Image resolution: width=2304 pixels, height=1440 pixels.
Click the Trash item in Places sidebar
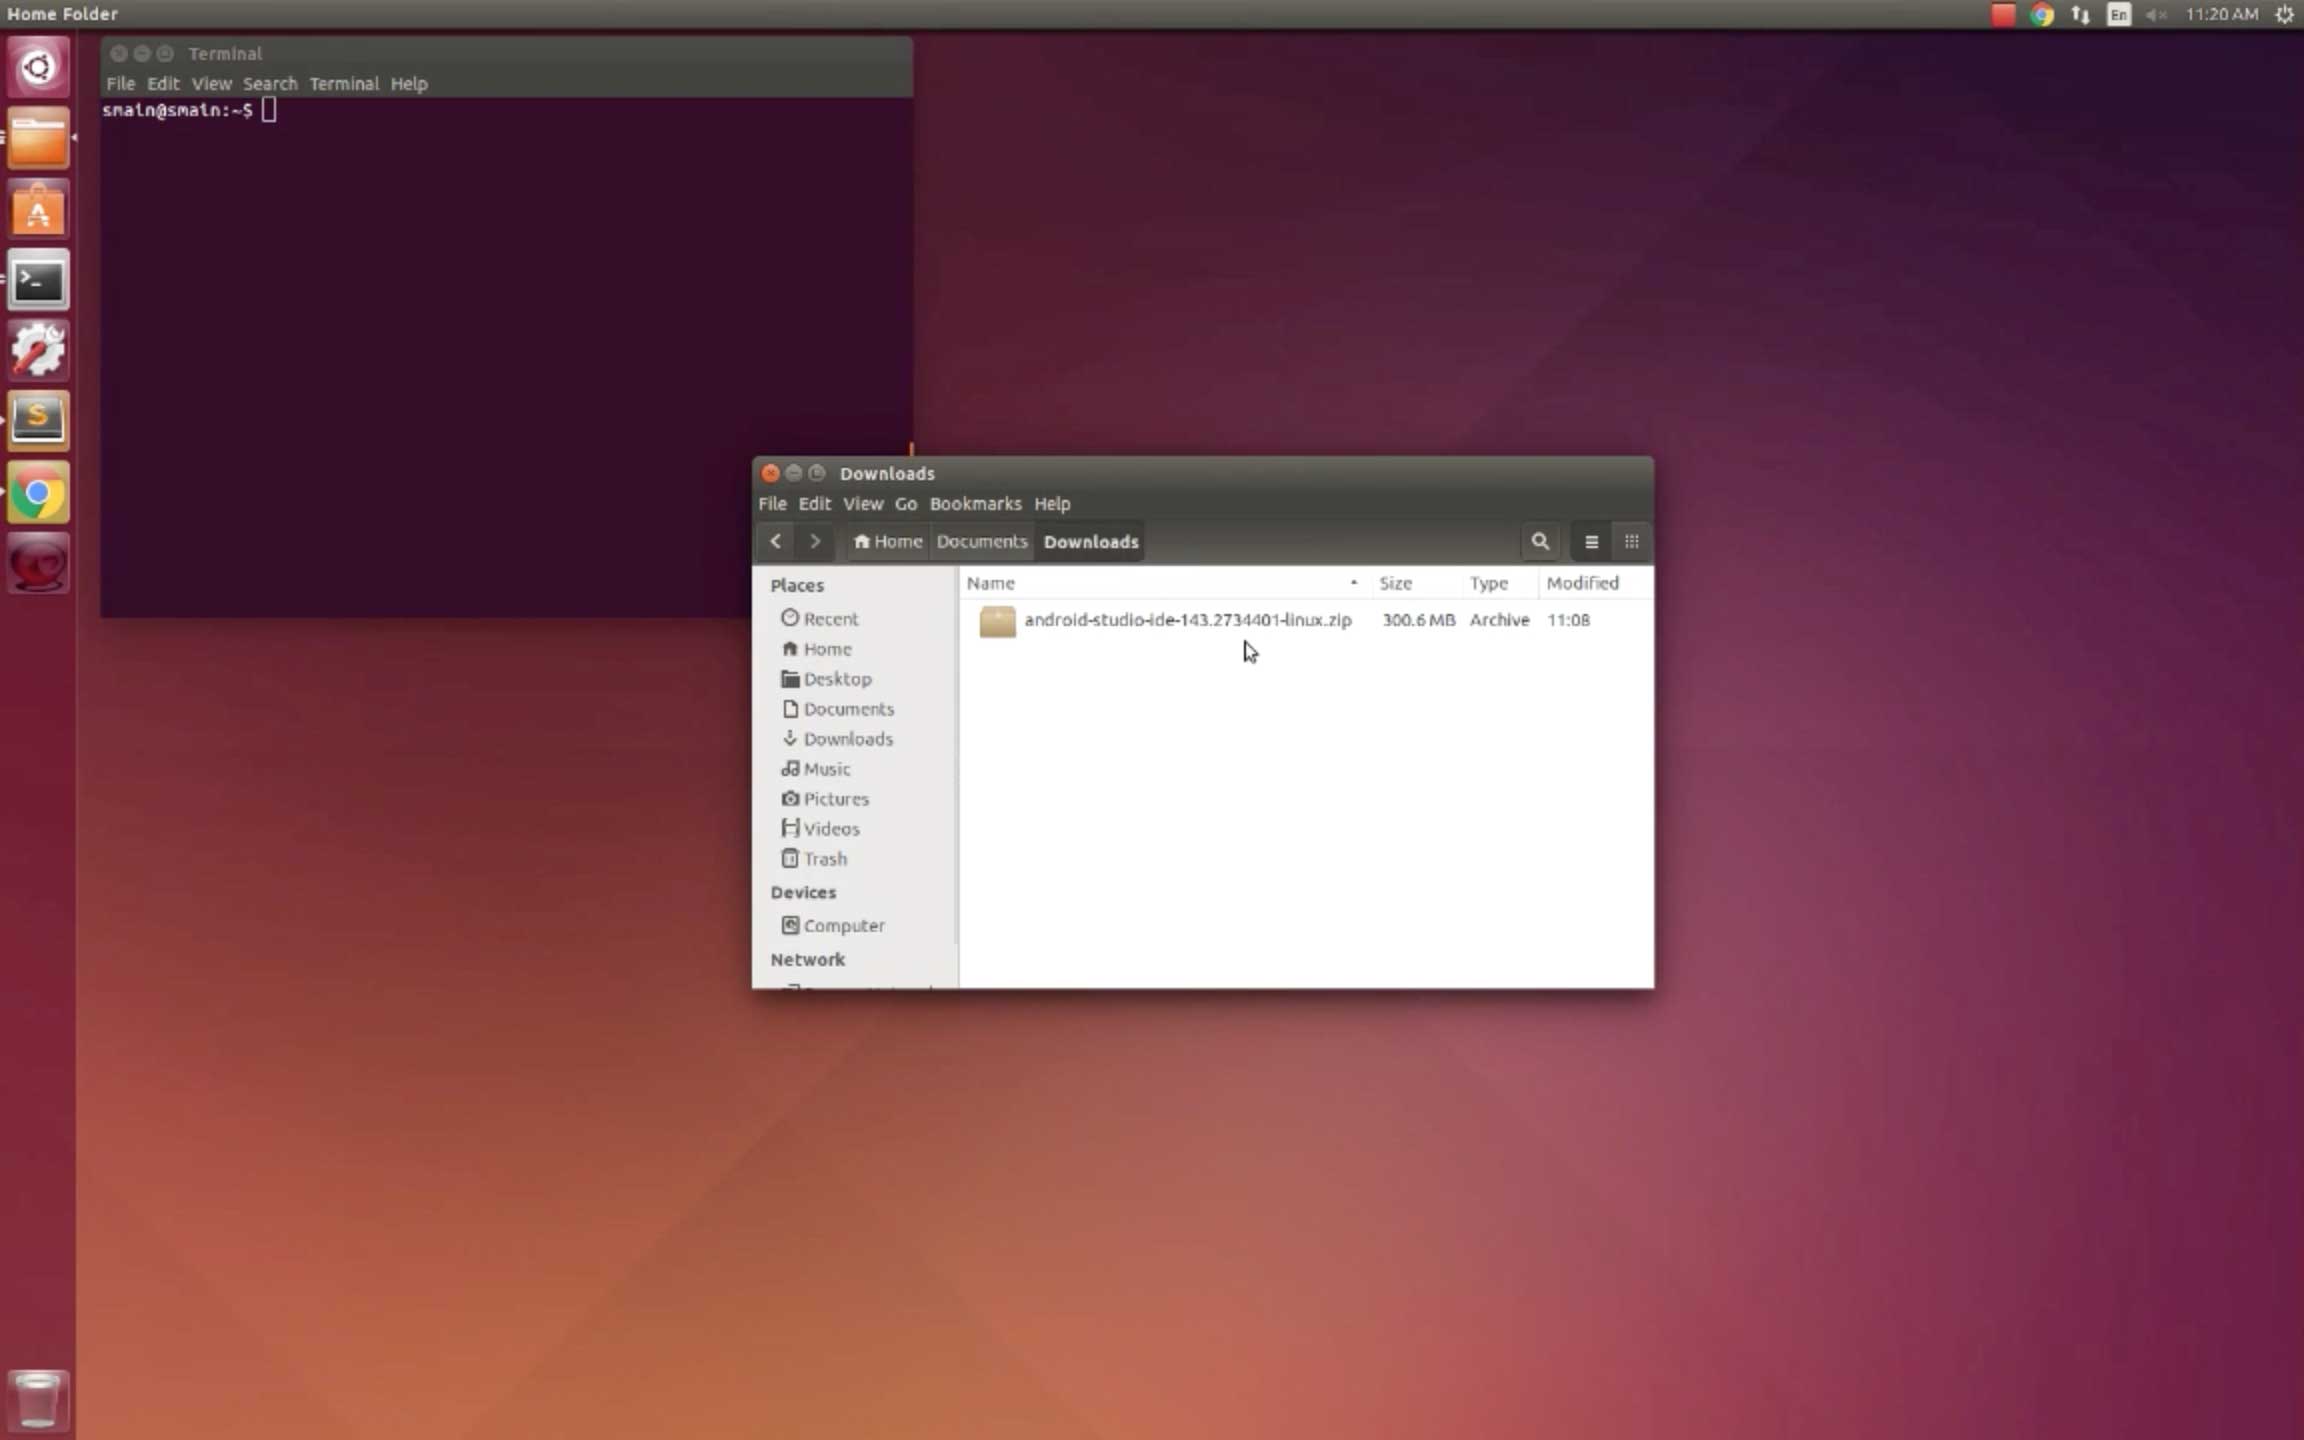coord(824,858)
